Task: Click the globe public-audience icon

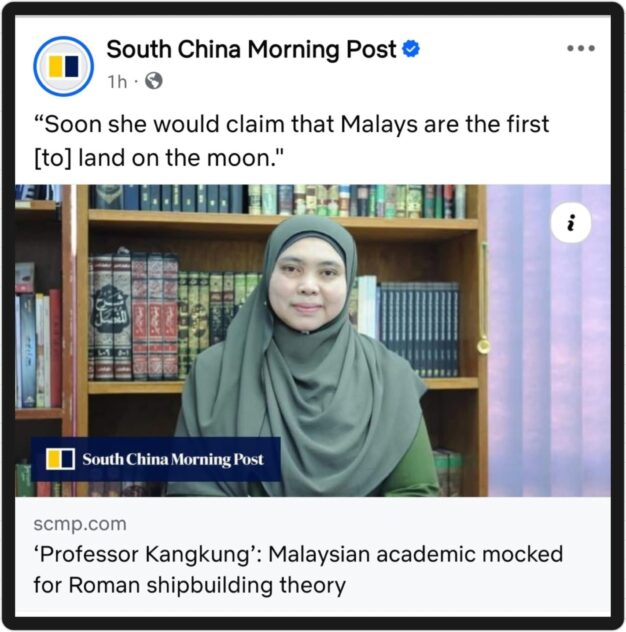Action: tap(154, 81)
